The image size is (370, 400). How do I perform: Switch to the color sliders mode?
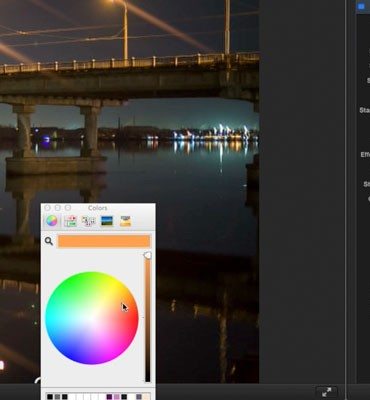pyautogui.click(x=70, y=221)
